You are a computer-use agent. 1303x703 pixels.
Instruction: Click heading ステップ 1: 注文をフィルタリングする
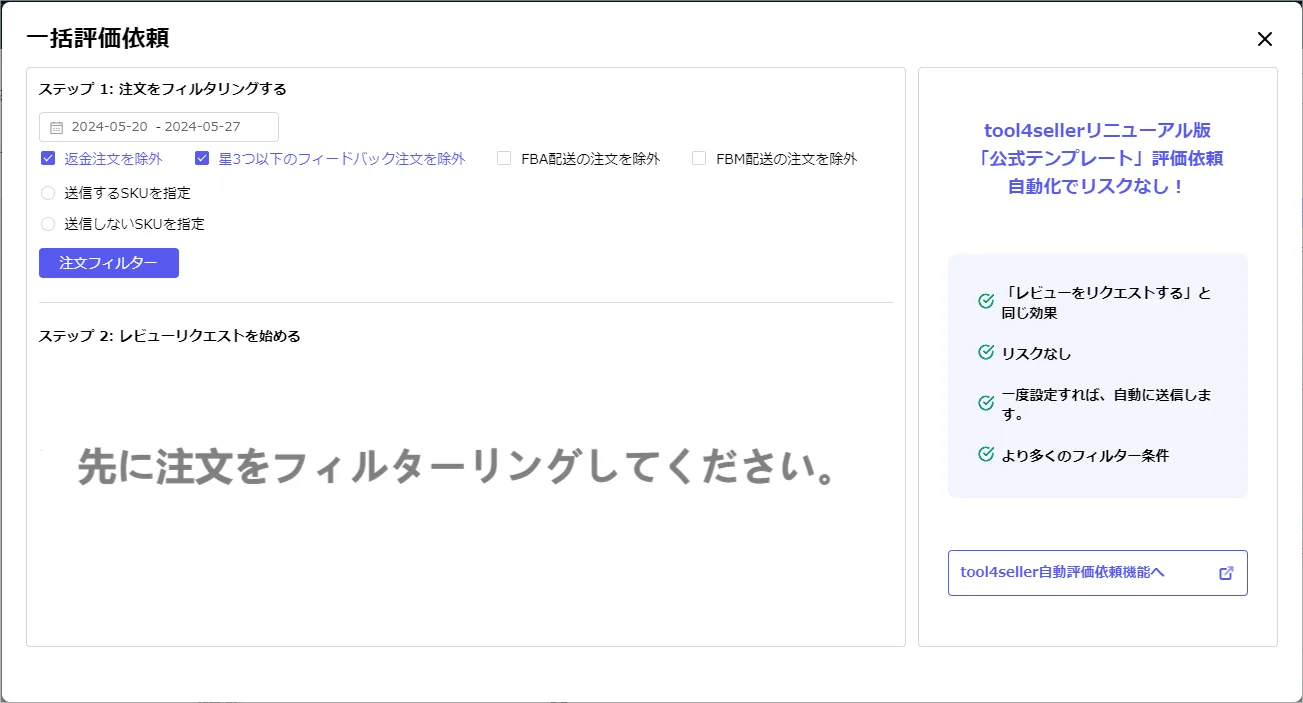(163, 89)
